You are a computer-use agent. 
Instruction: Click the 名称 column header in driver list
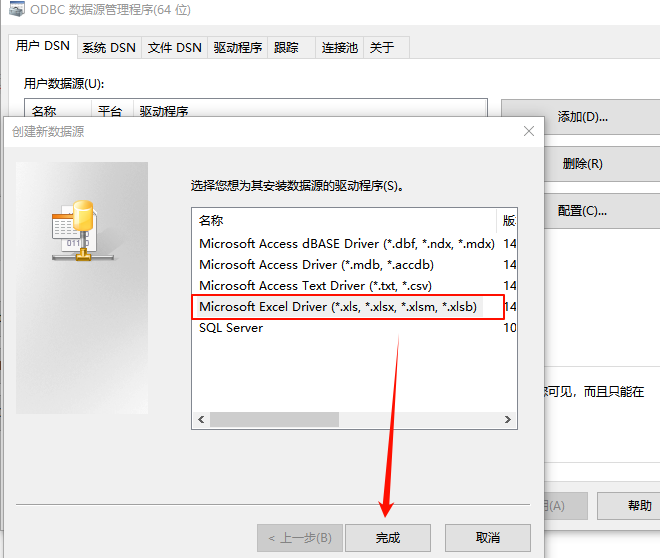click(x=344, y=221)
